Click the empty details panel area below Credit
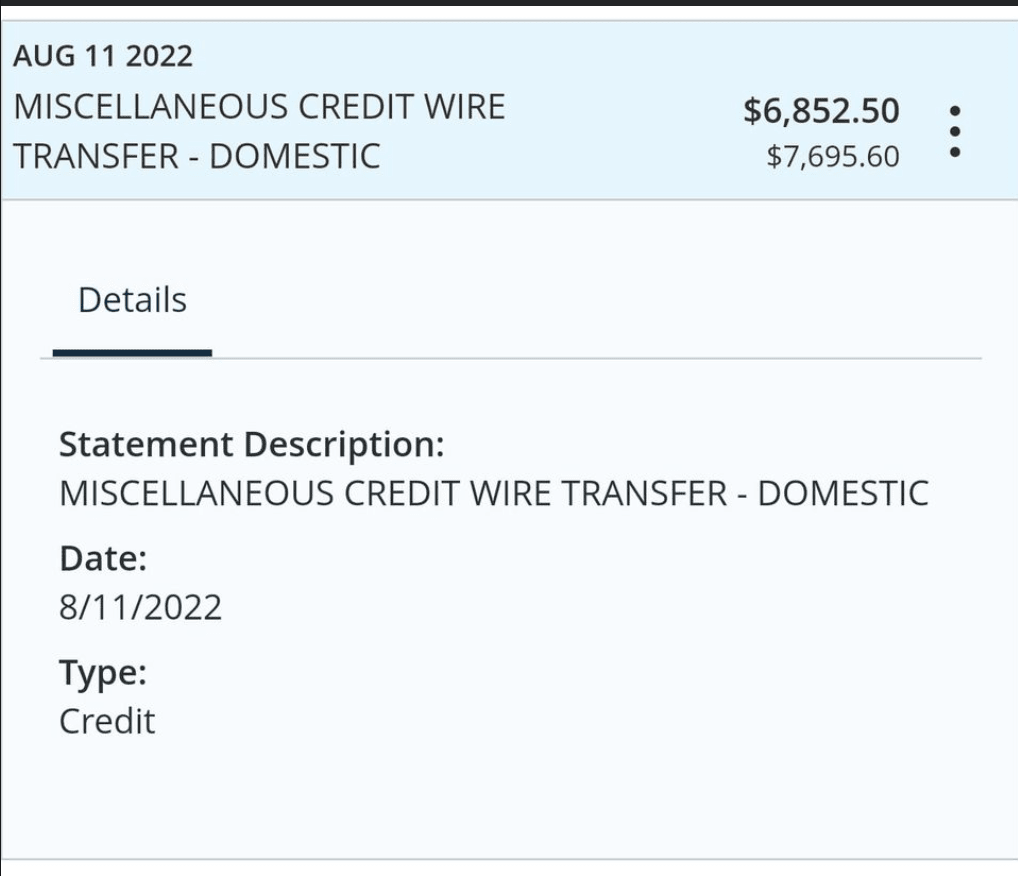Image resolution: width=1018 pixels, height=876 pixels. (509, 799)
